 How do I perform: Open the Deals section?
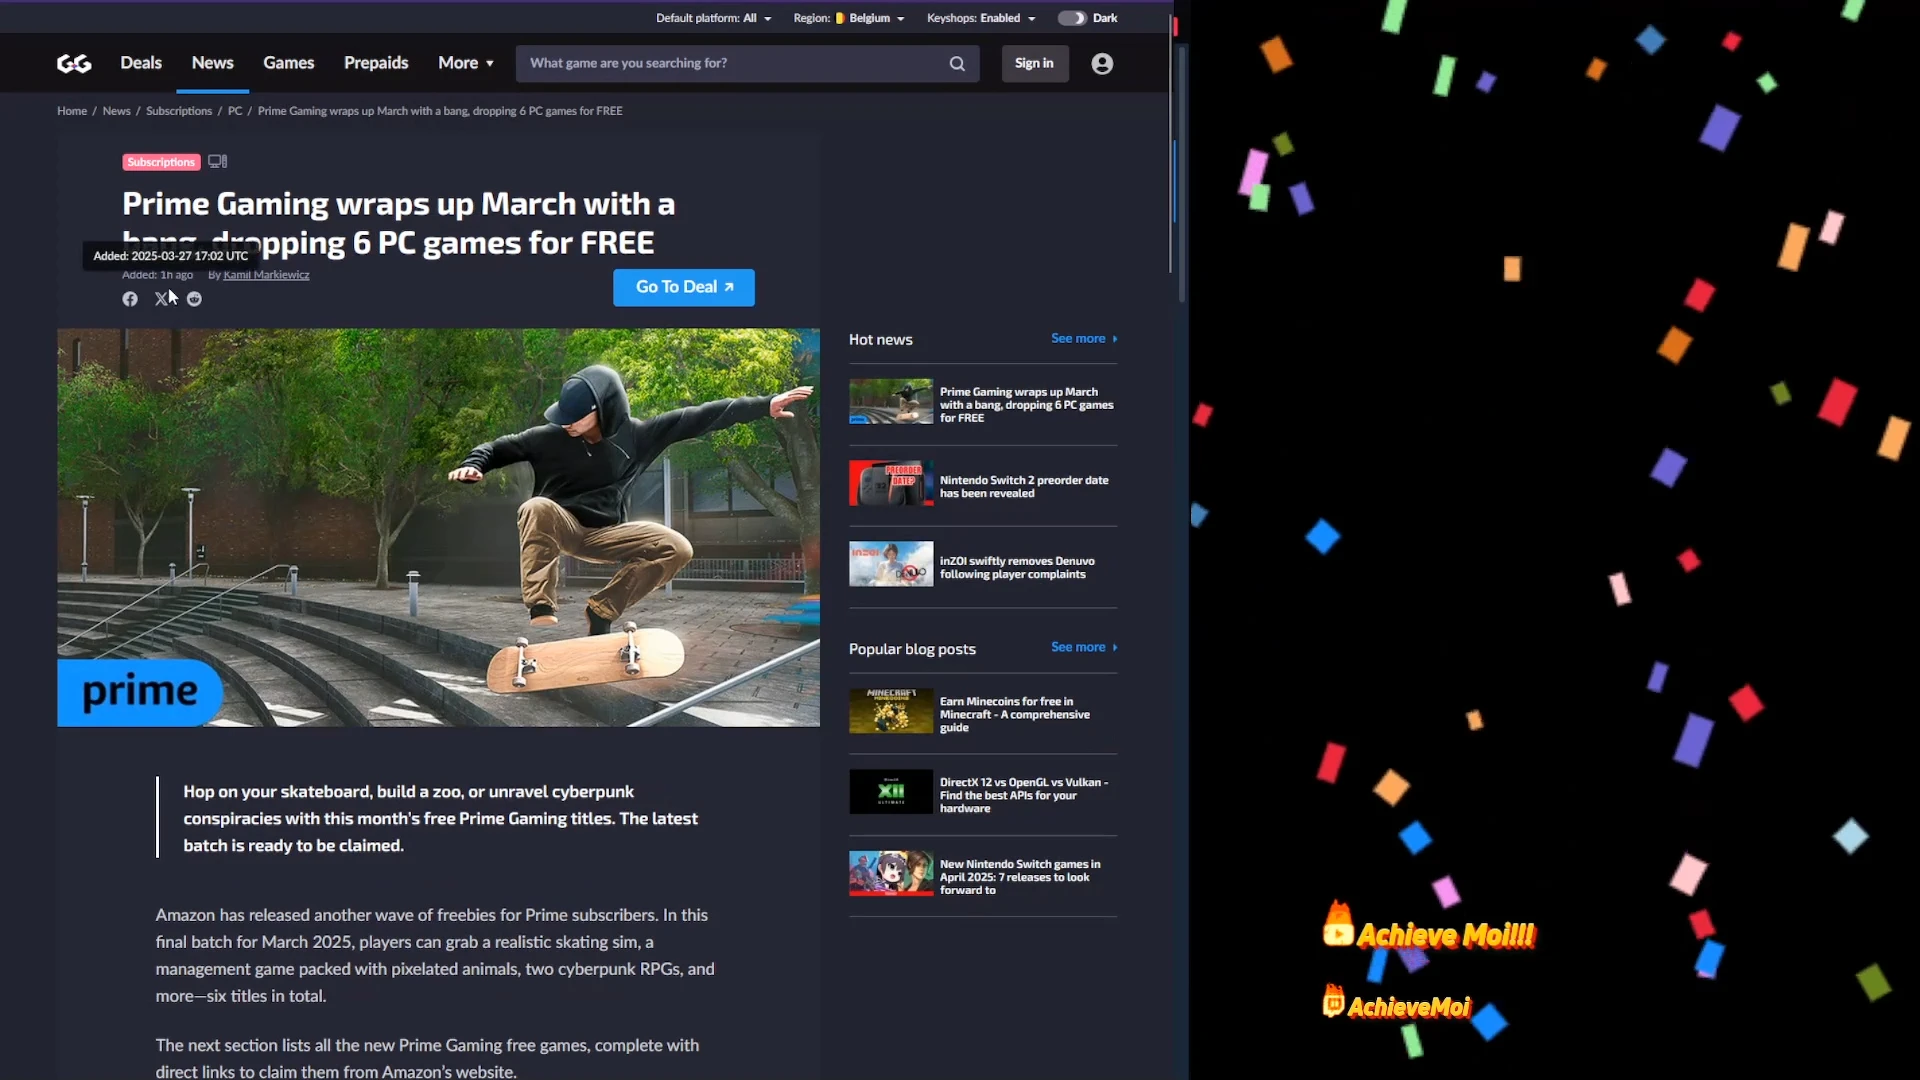(x=141, y=63)
